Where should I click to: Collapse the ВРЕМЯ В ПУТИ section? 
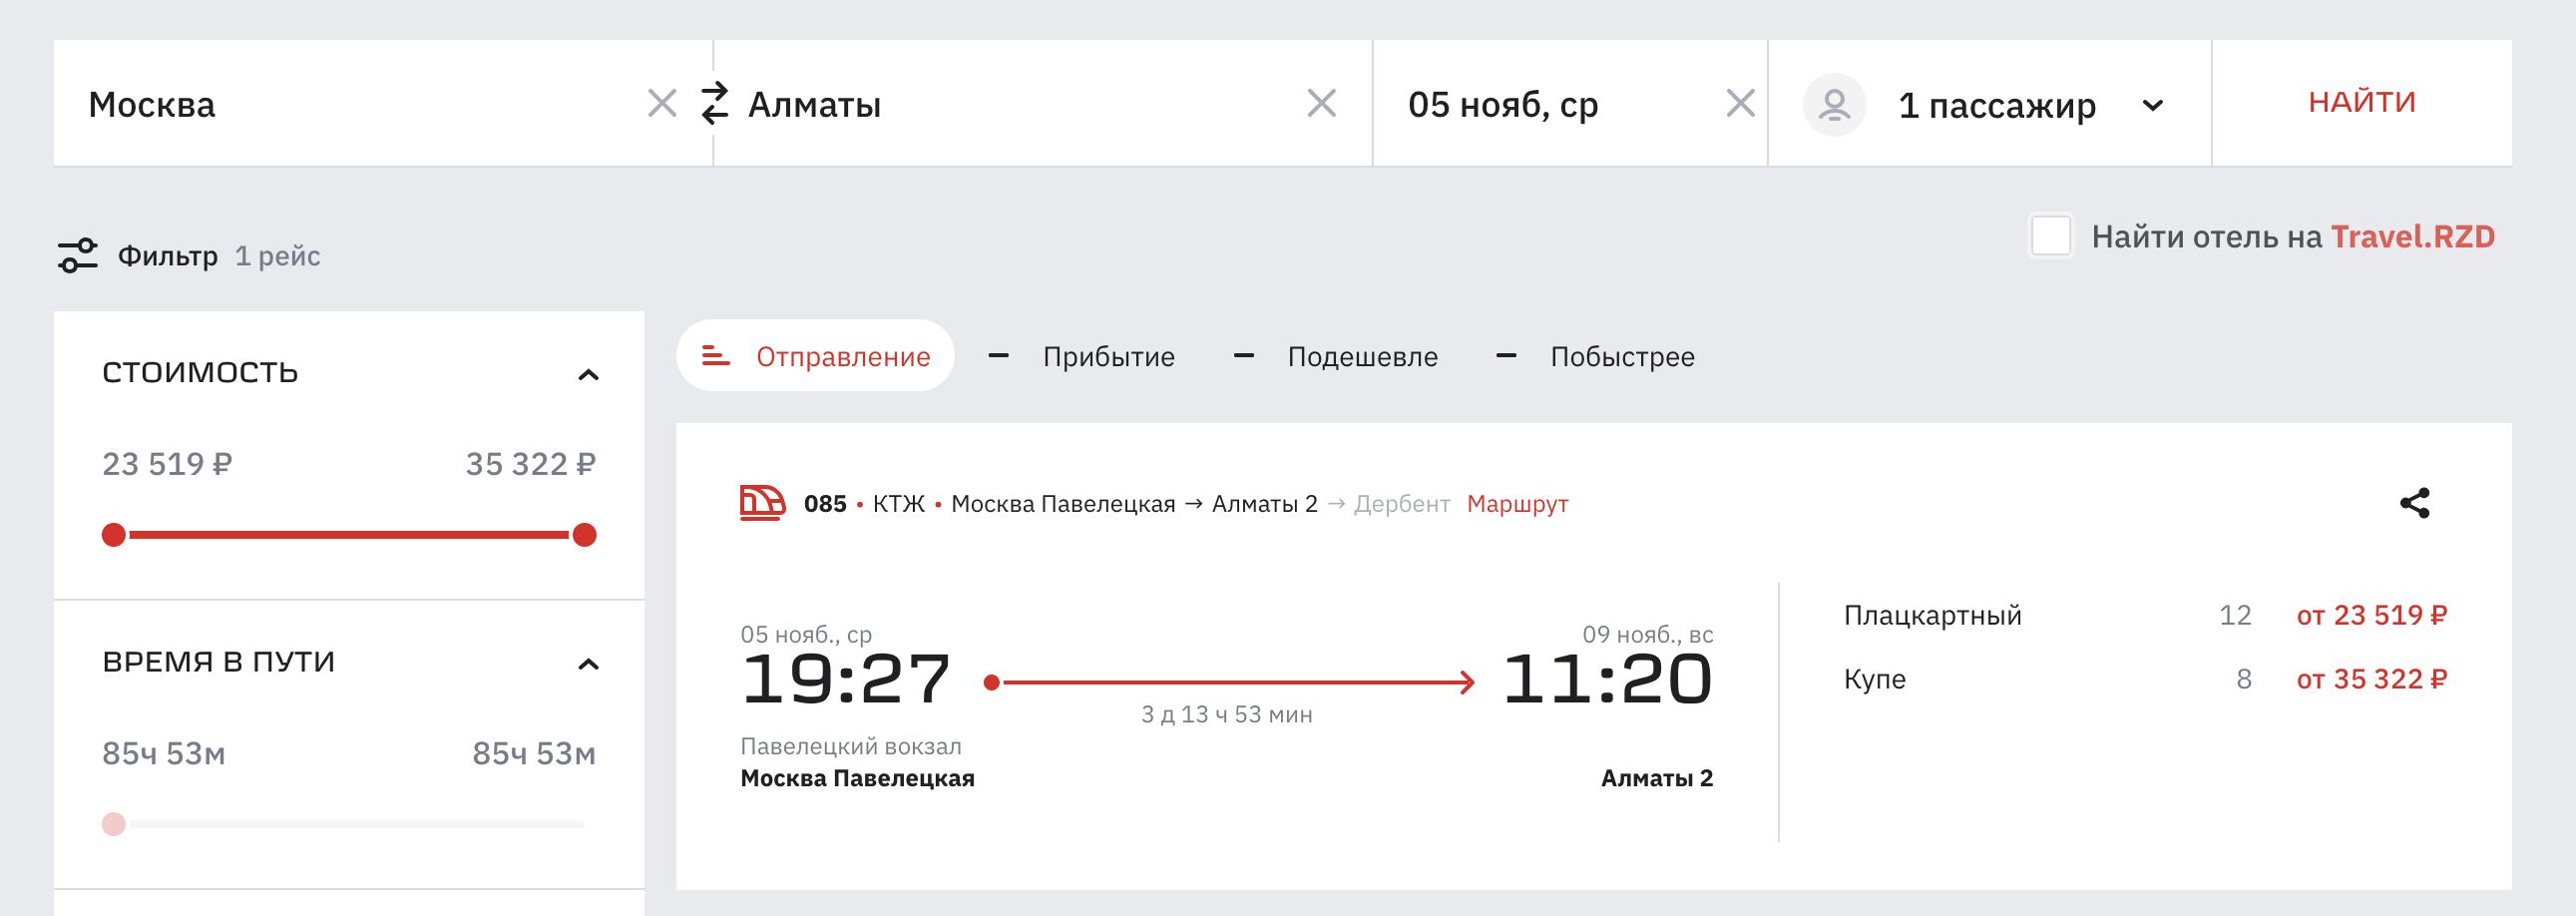pyautogui.click(x=588, y=664)
